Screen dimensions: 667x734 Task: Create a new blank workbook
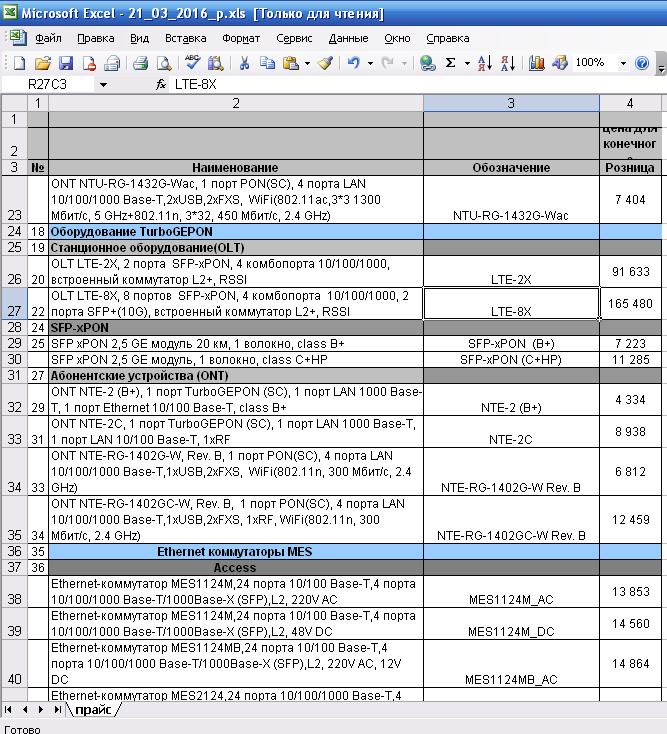[x=20, y=63]
